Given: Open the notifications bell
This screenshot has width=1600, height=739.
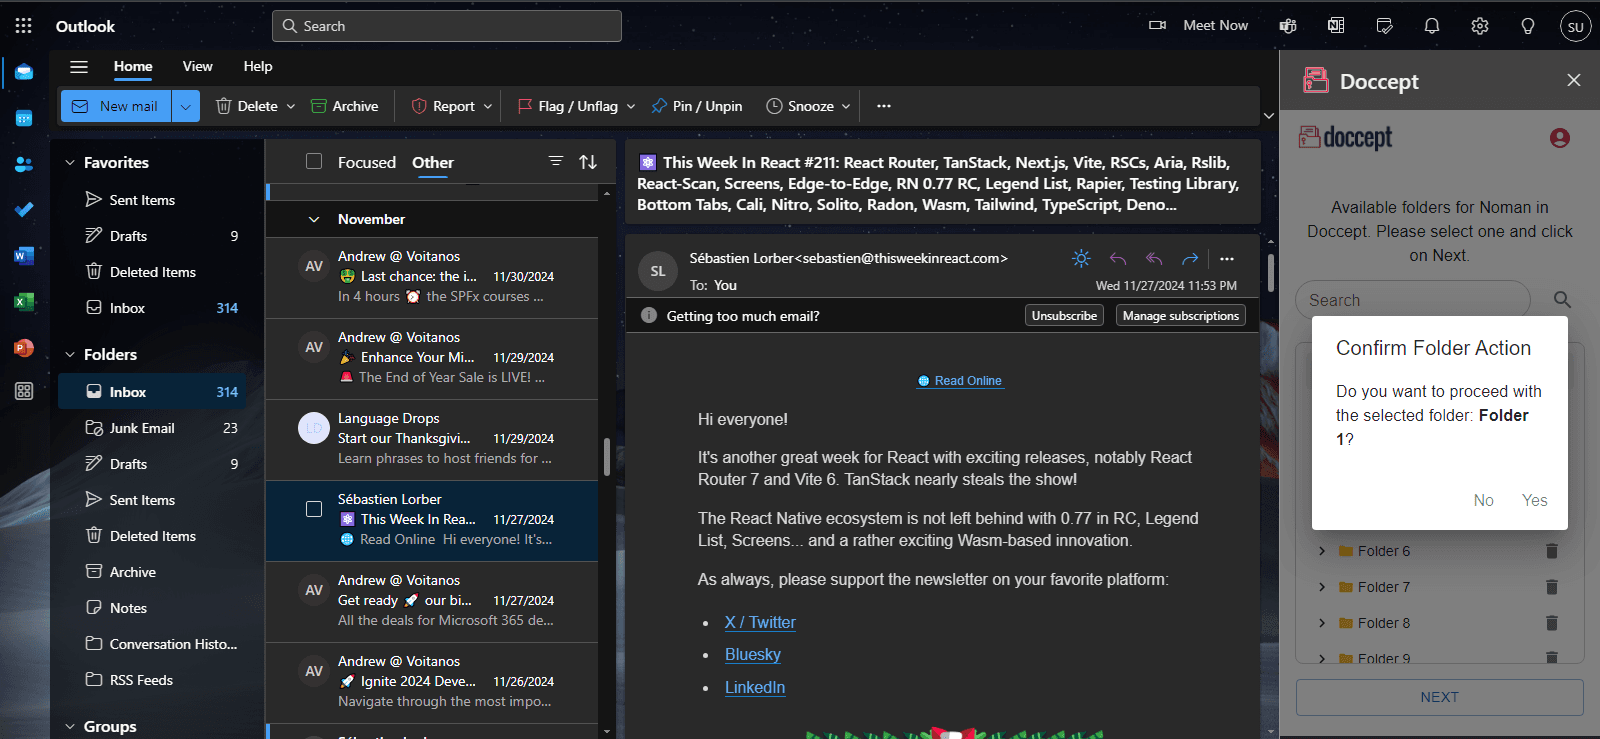Looking at the screenshot, I should [x=1432, y=26].
